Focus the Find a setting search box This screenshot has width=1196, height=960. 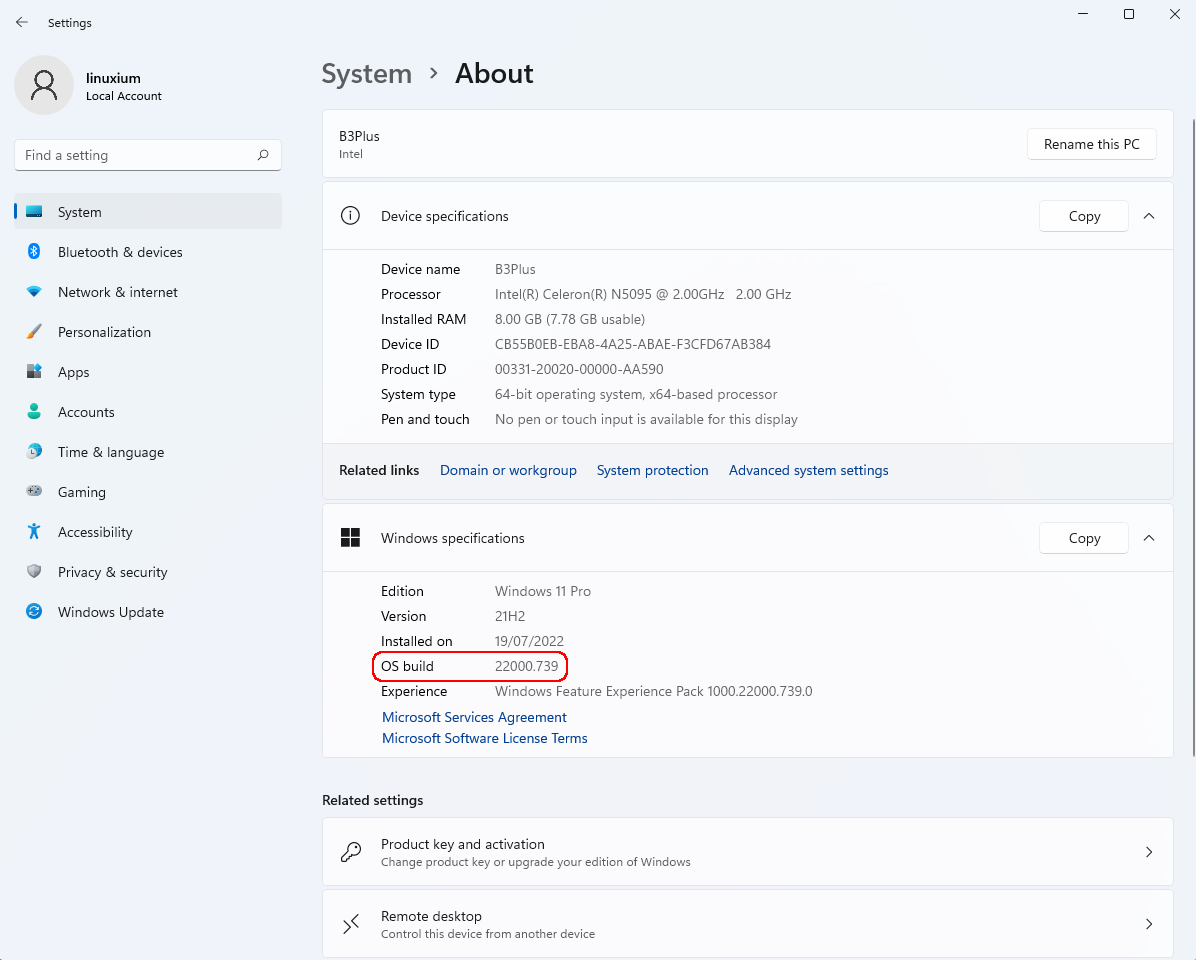[x=148, y=155]
